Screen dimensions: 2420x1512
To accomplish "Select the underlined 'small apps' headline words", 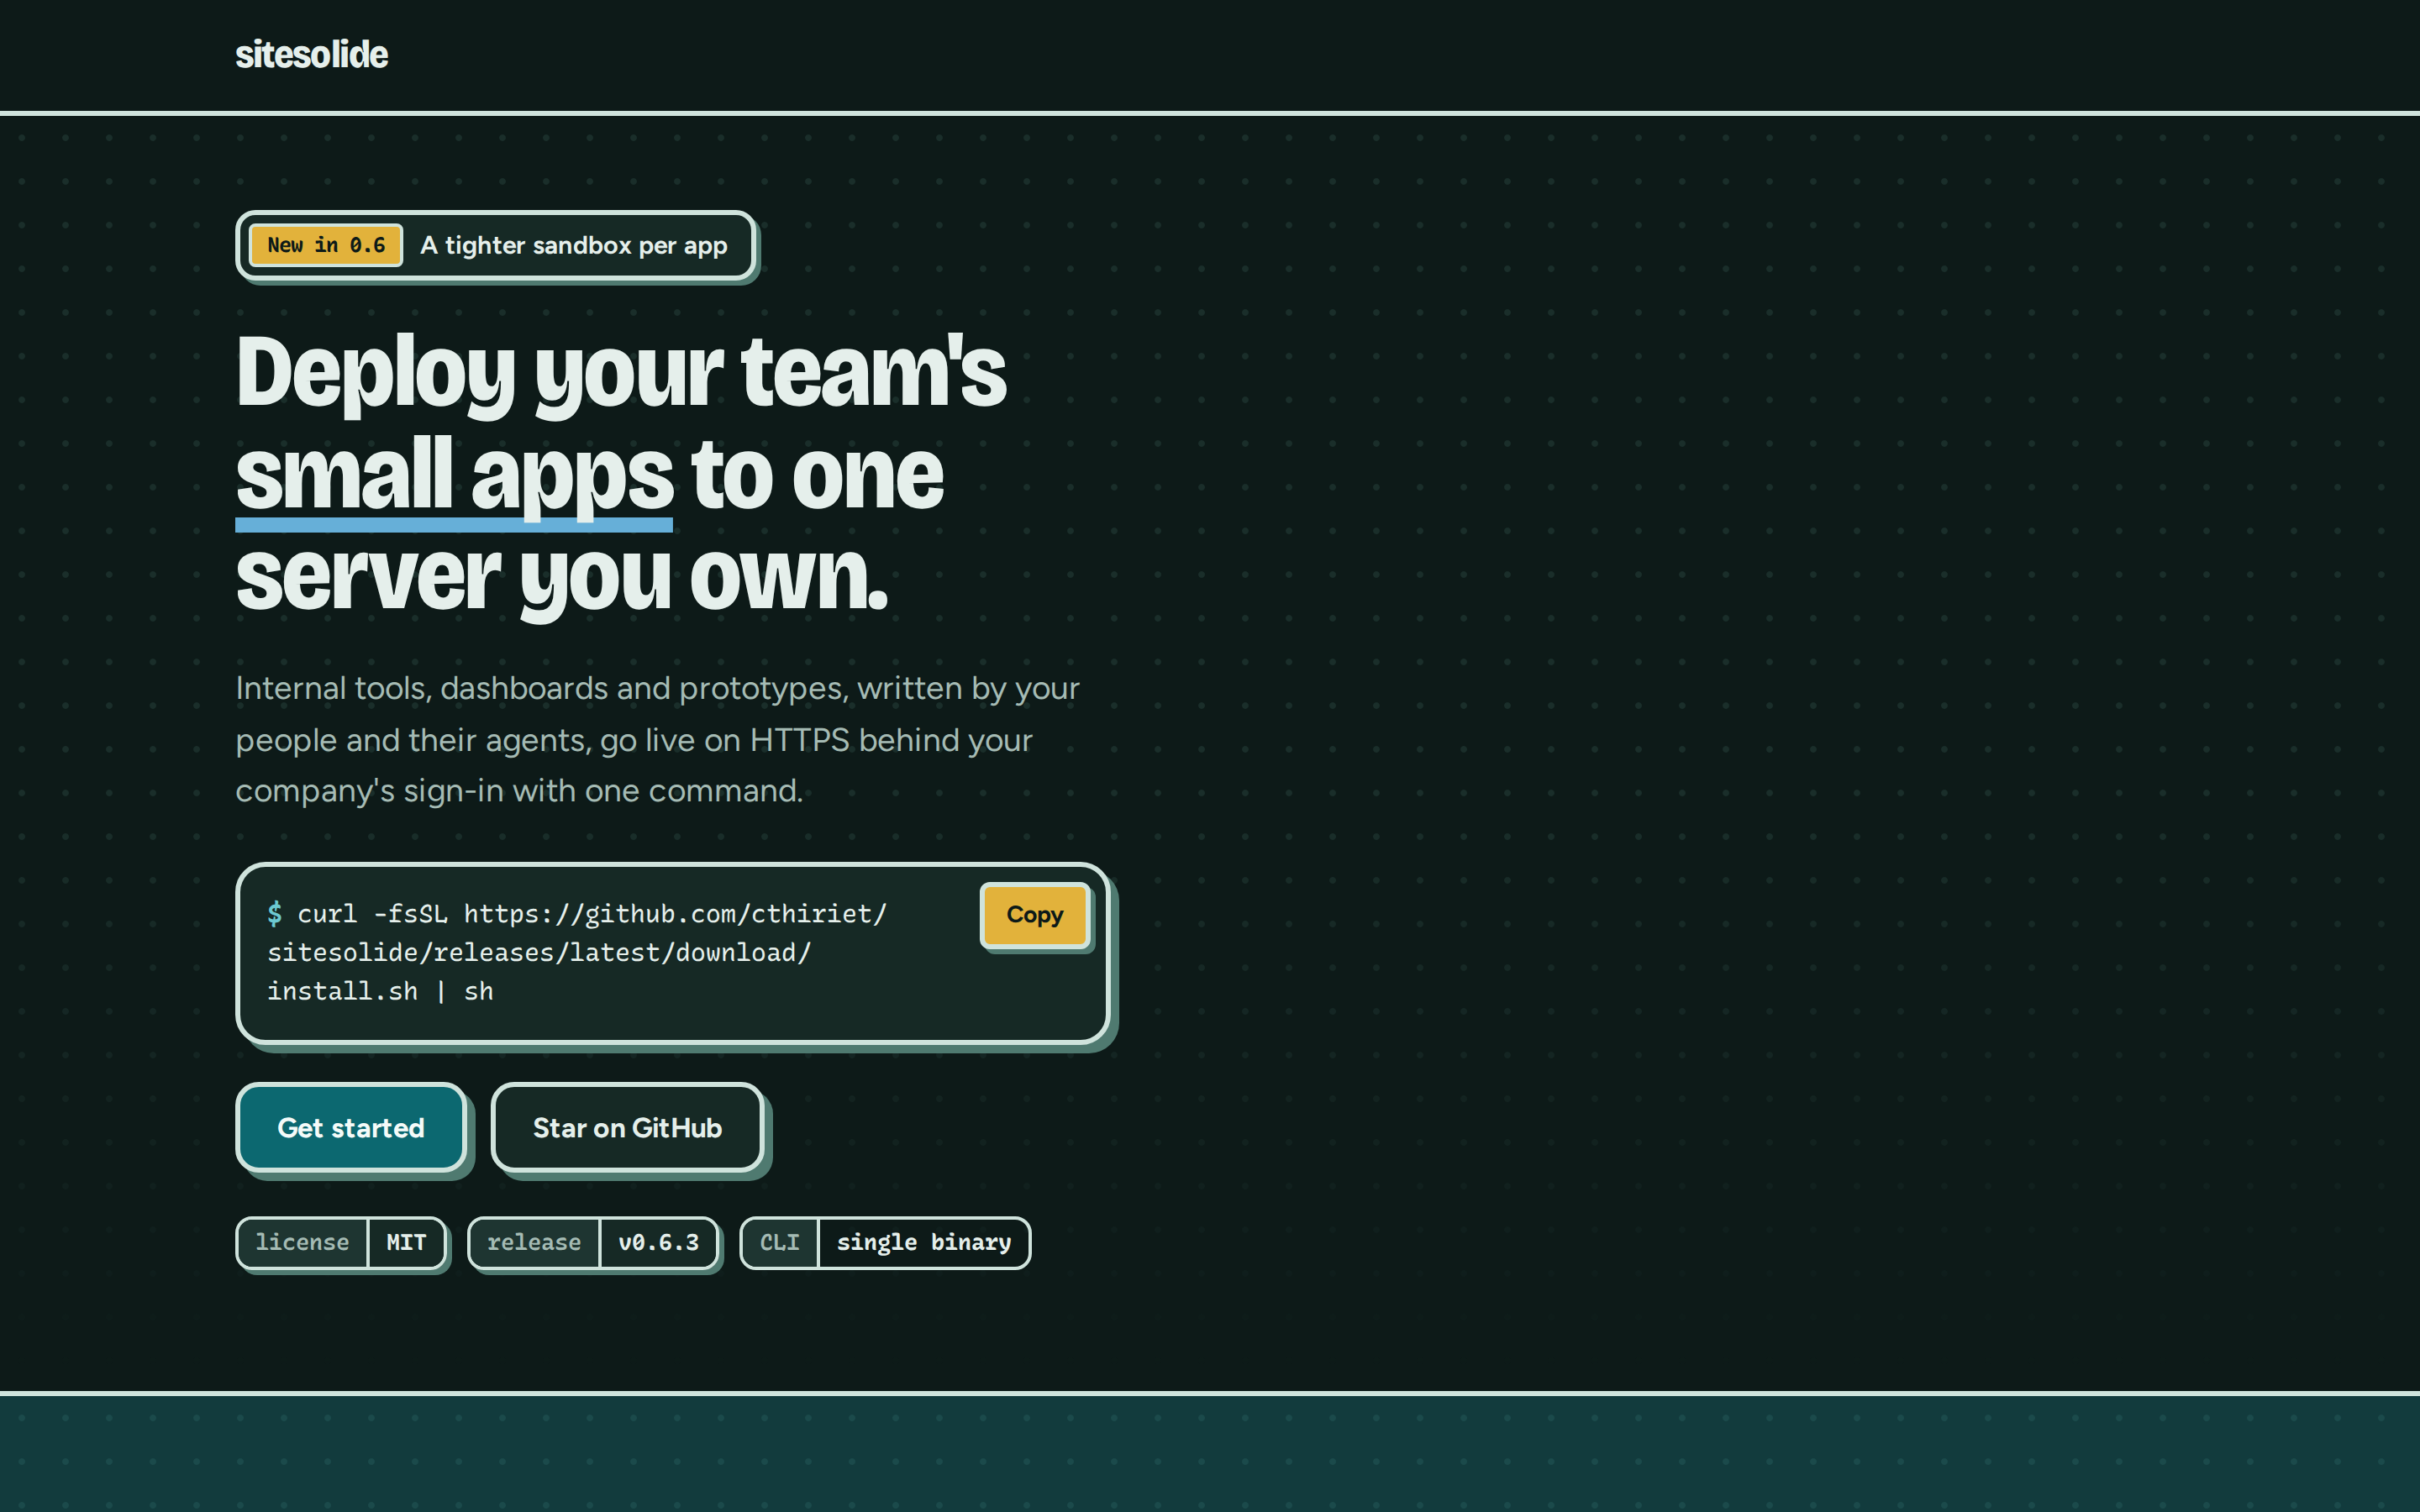I will (x=454, y=478).
